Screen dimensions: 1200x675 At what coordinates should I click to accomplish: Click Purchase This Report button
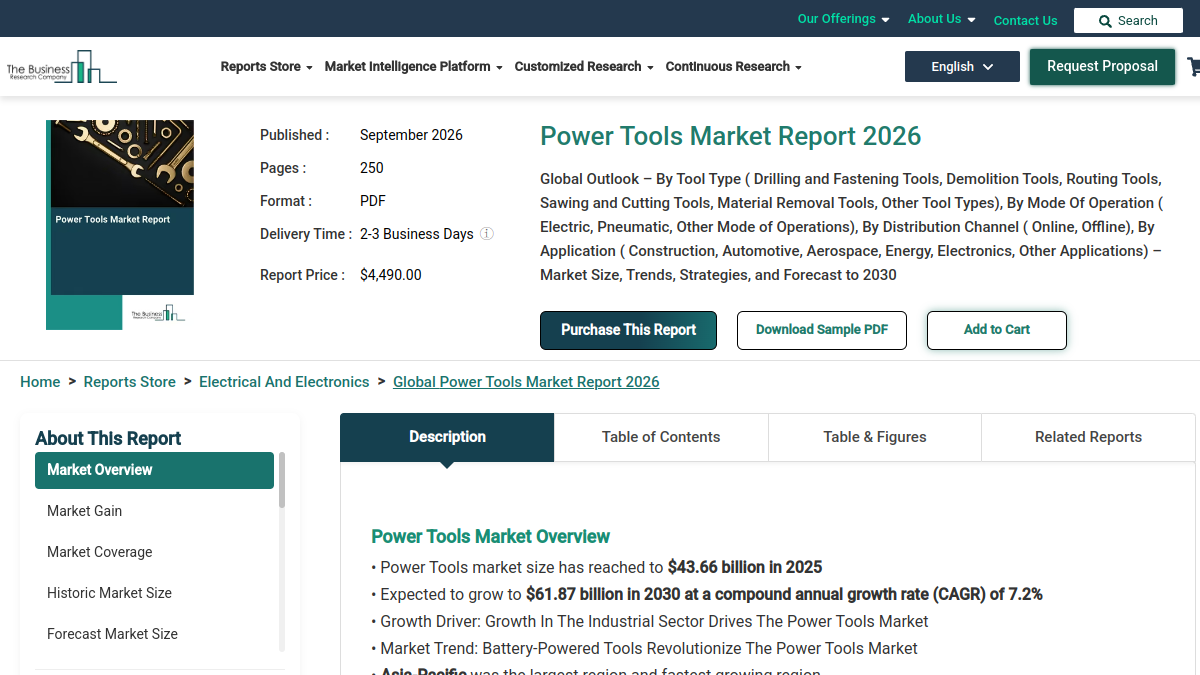click(x=628, y=330)
